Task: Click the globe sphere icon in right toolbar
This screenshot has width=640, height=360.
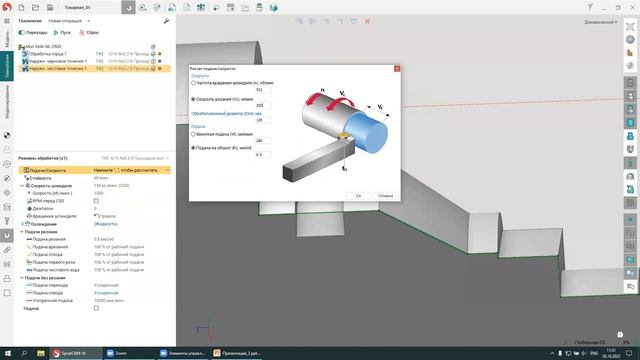Action: click(x=630, y=40)
